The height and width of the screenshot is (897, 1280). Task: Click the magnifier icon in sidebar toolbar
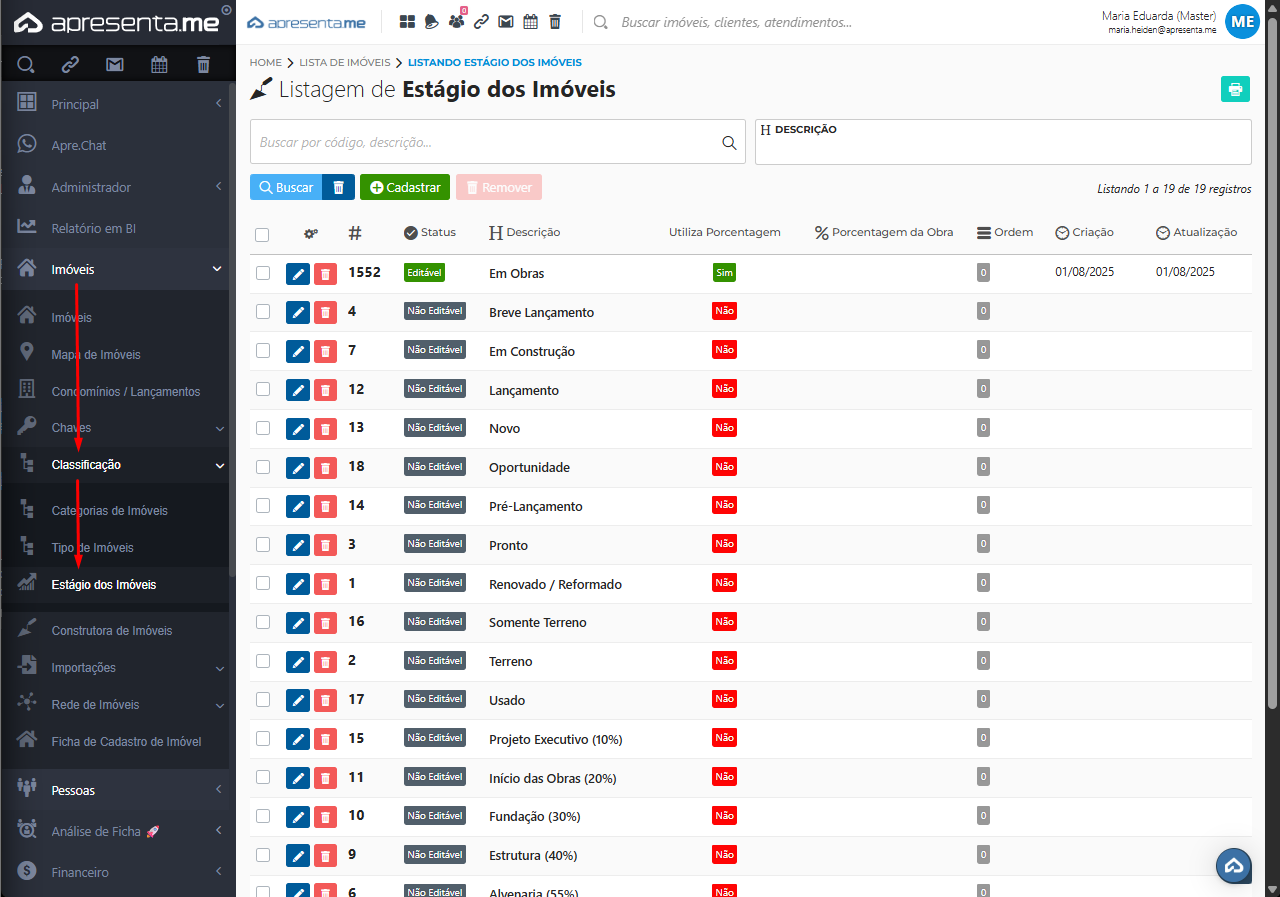tap(26, 65)
